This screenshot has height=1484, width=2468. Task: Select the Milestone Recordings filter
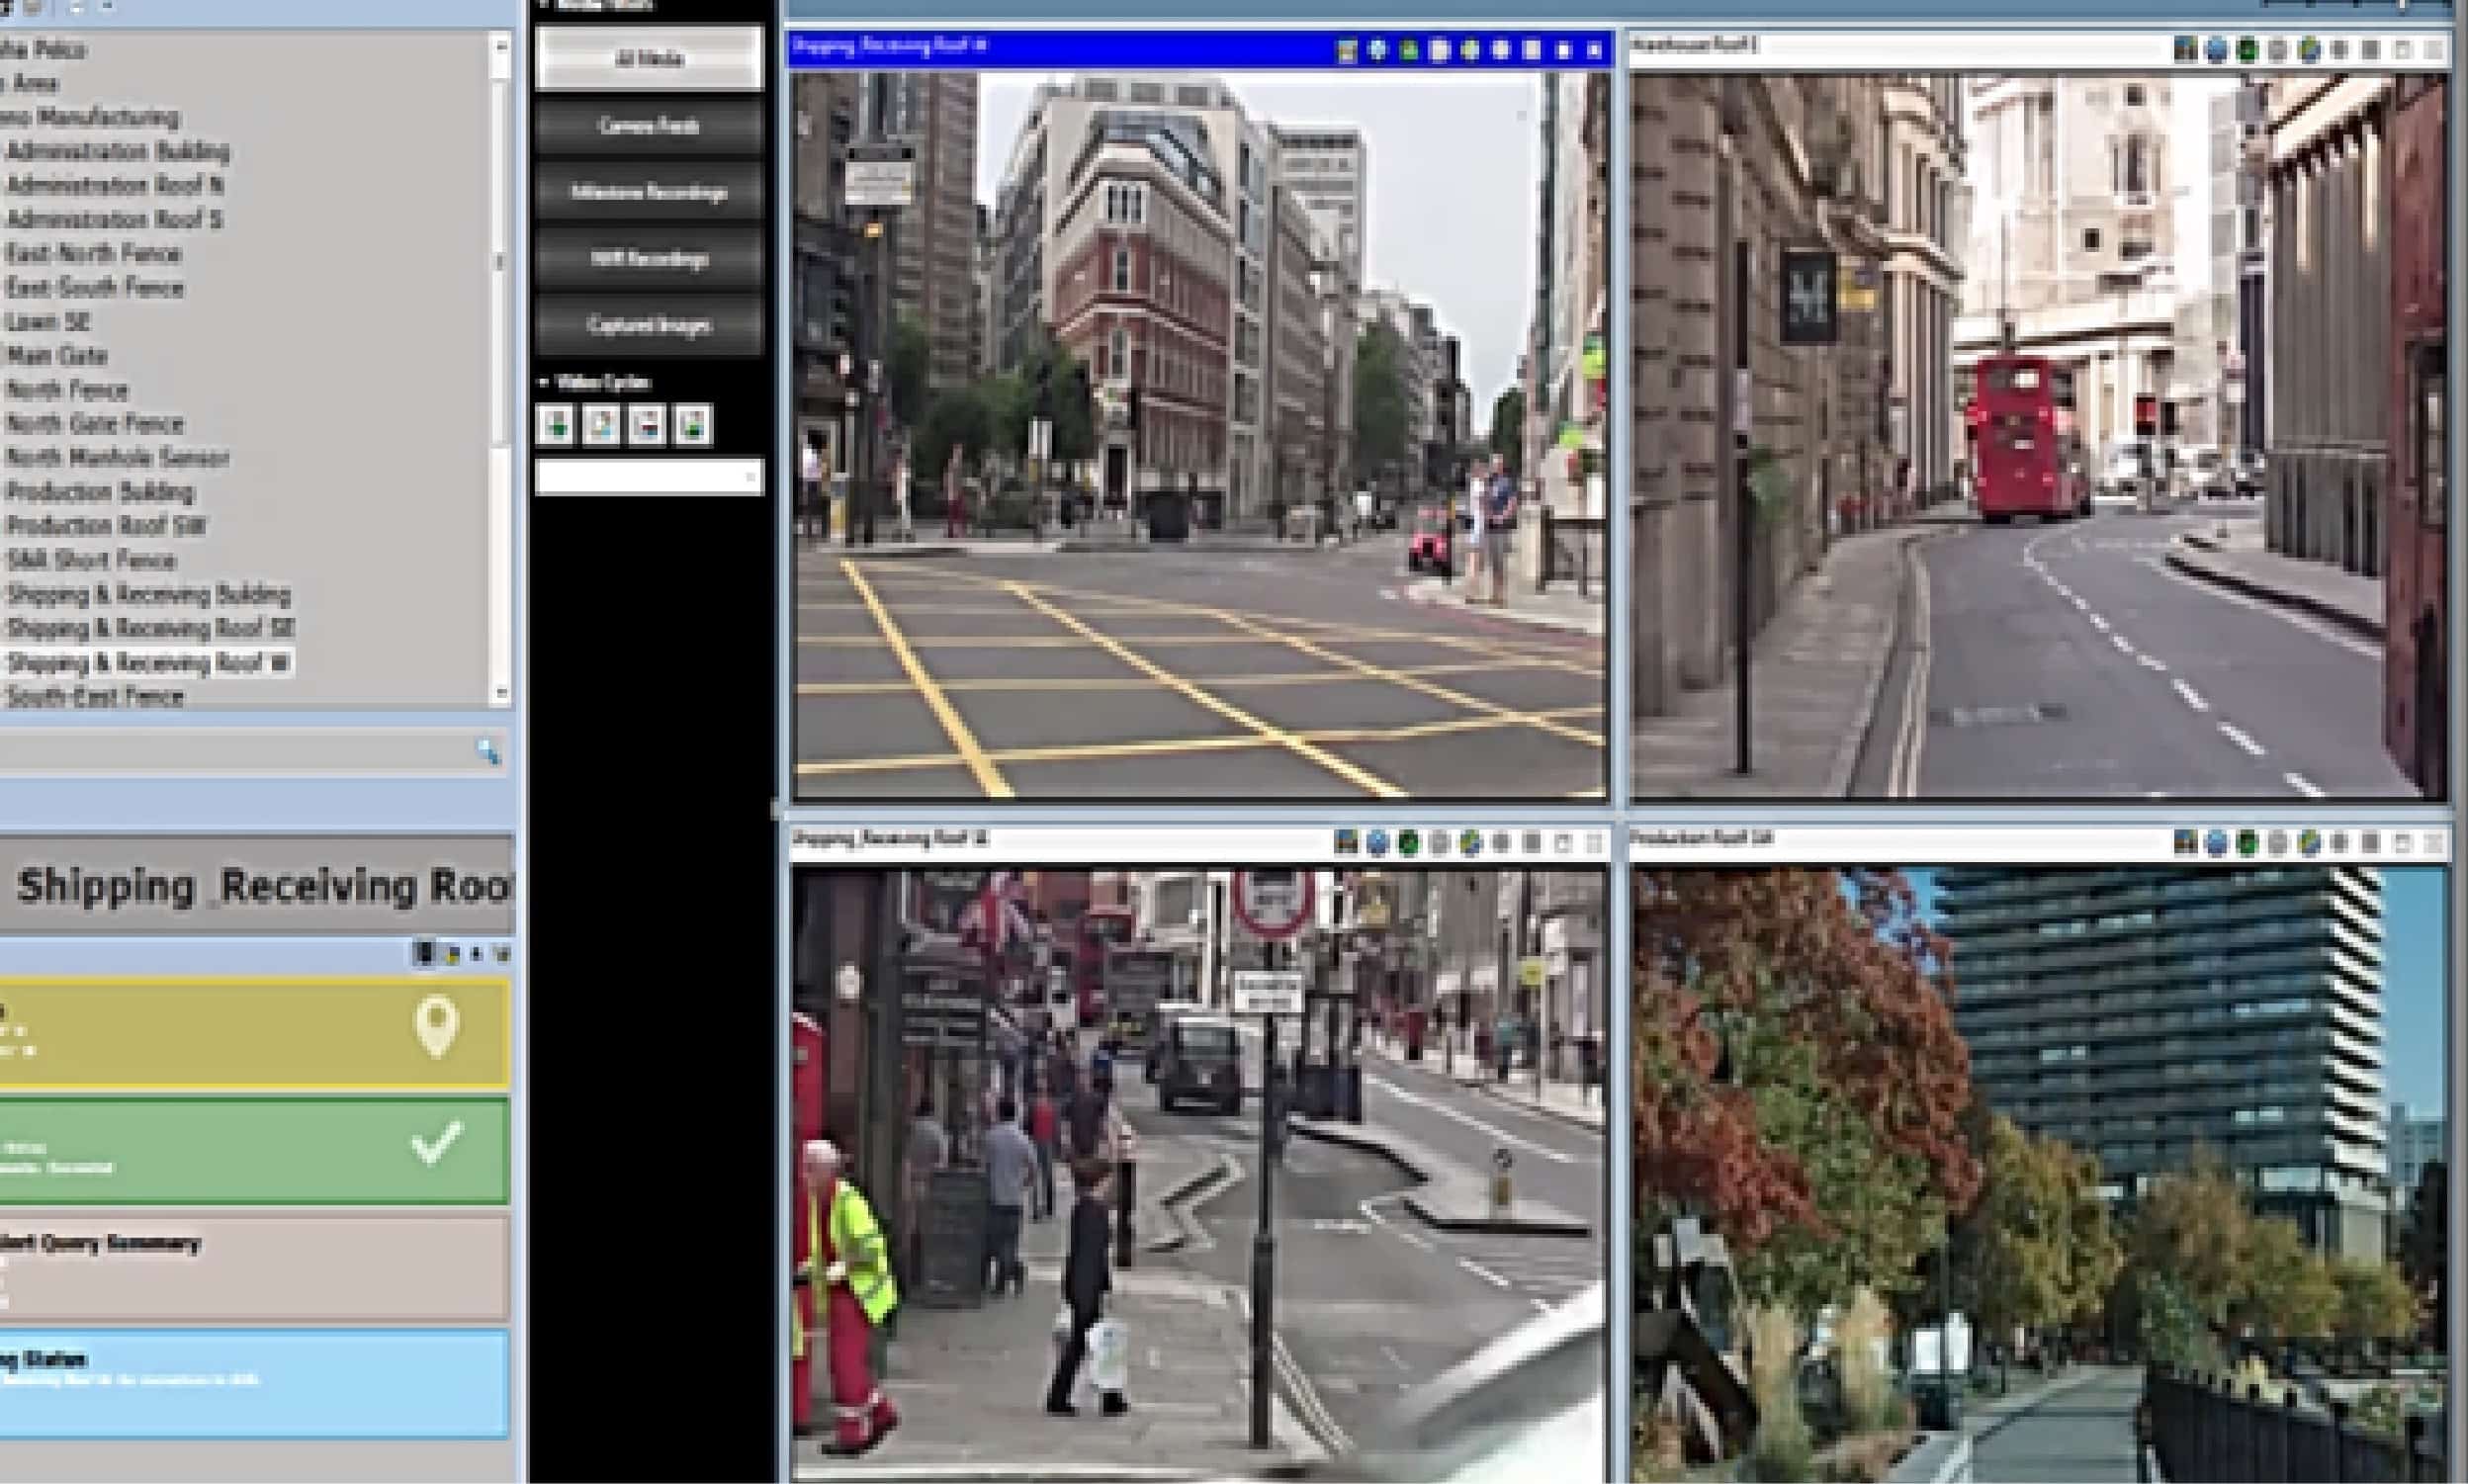[x=649, y=192]
